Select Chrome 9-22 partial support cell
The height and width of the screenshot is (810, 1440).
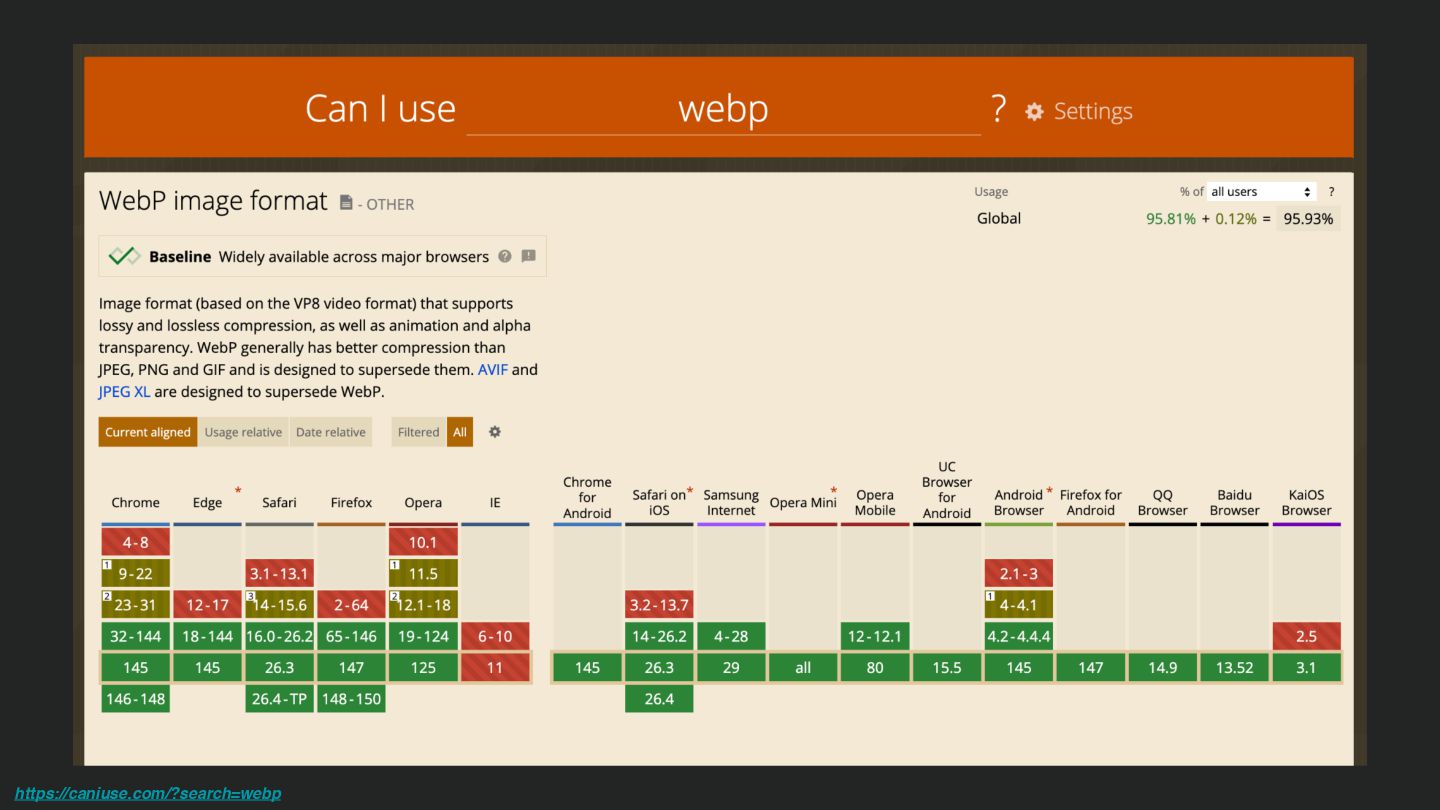tap(135, 573)
